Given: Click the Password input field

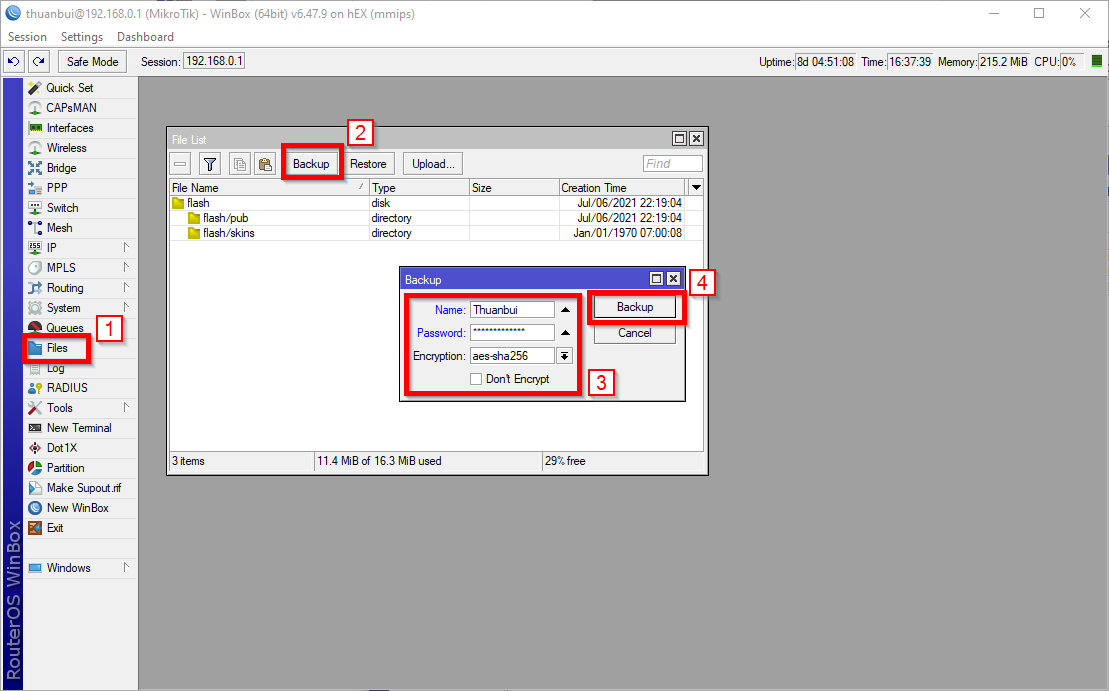Looking at the screenshot, I should tap(511, 333).
